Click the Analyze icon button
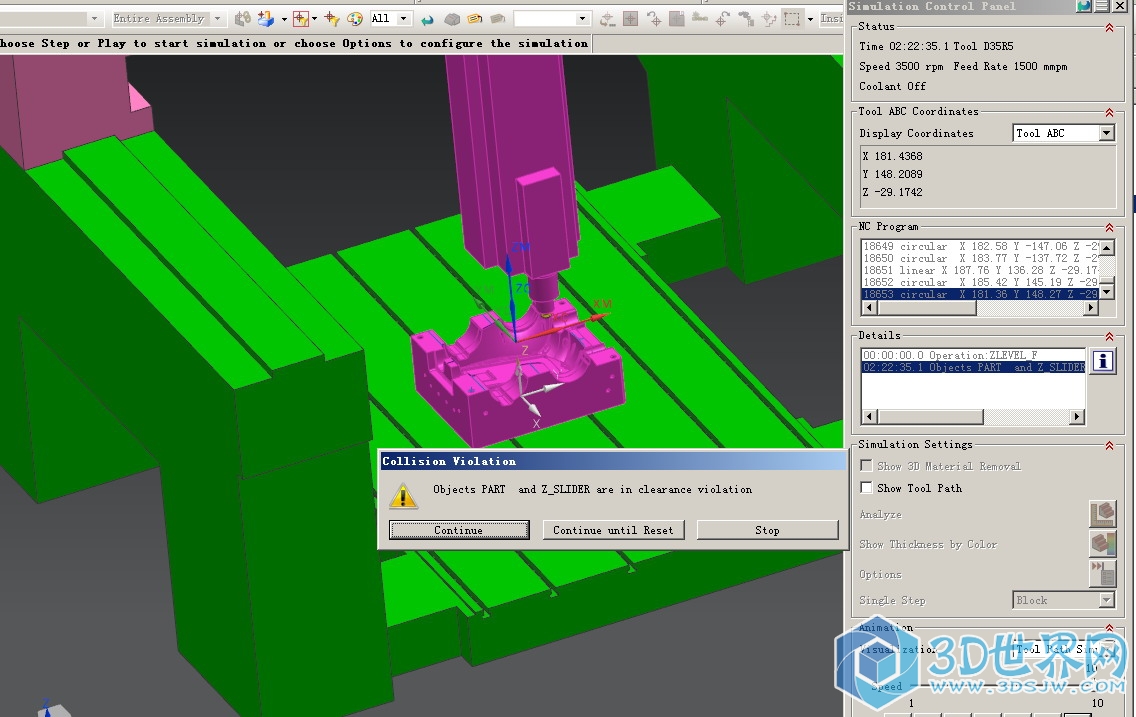 tap(1102, 513)
